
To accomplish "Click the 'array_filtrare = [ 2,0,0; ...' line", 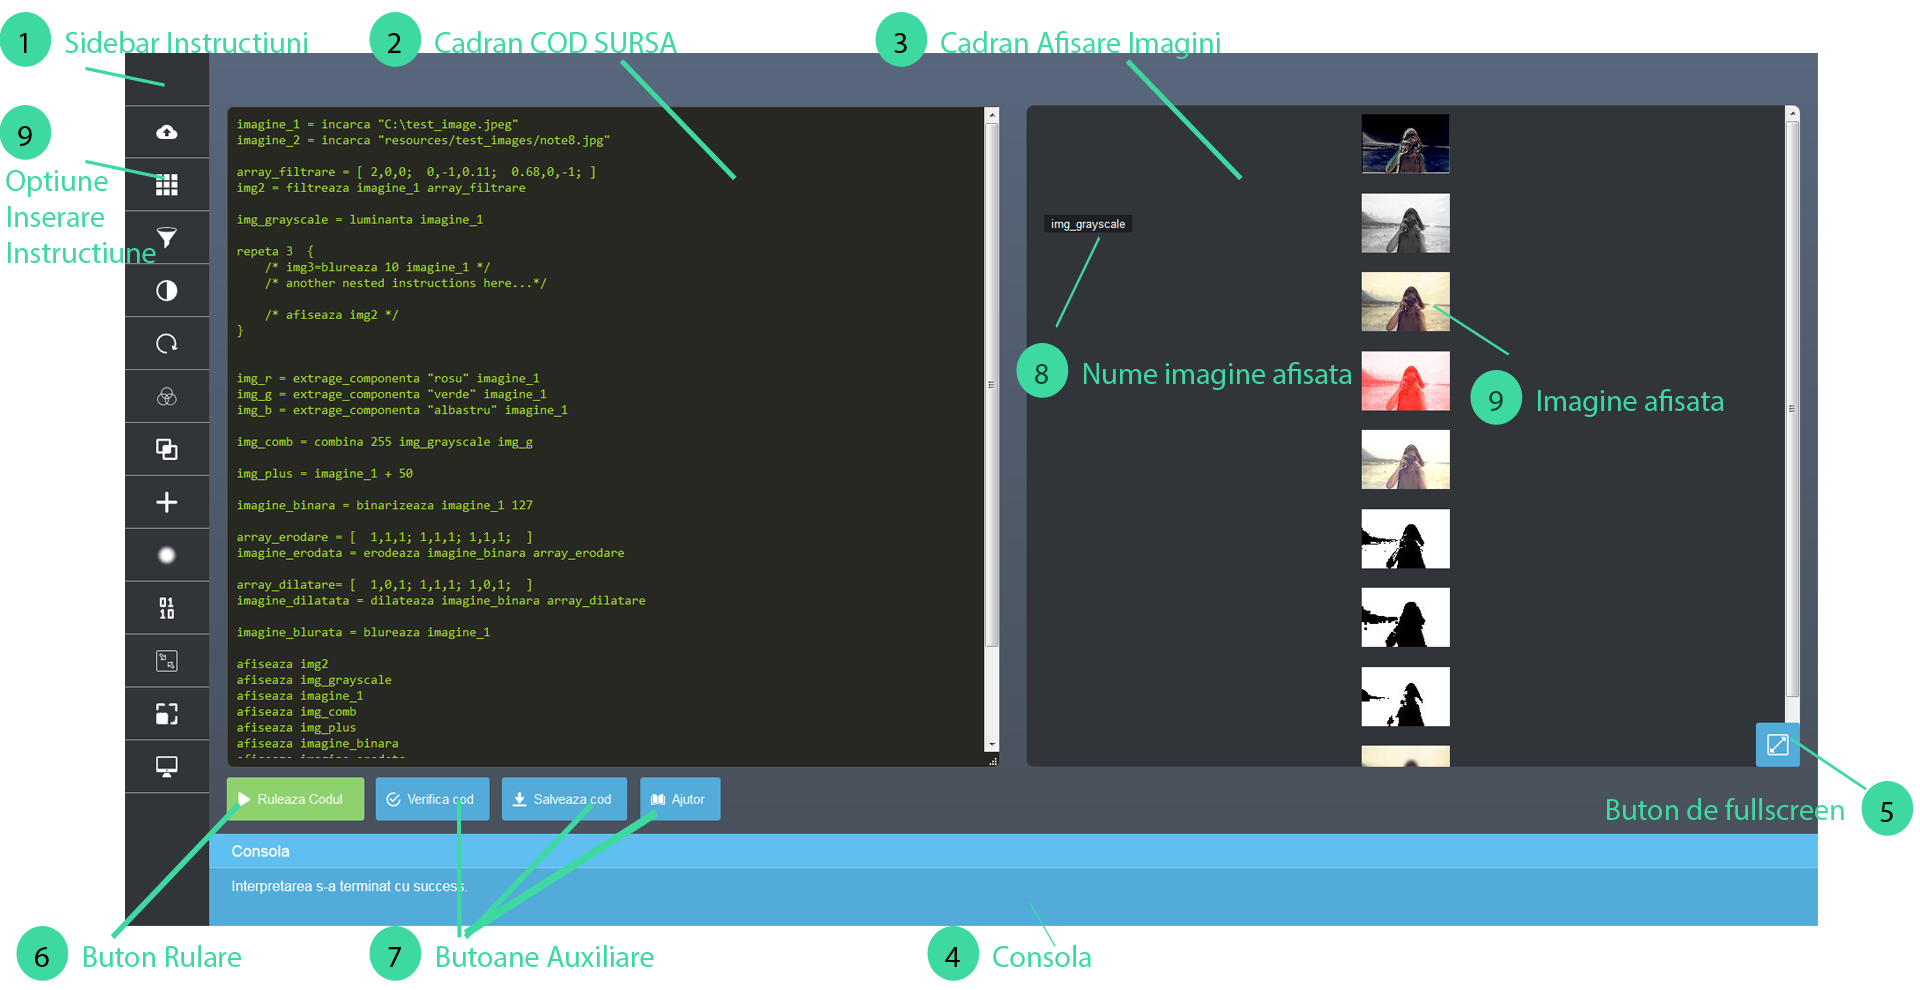I will (x=416, y=172).
